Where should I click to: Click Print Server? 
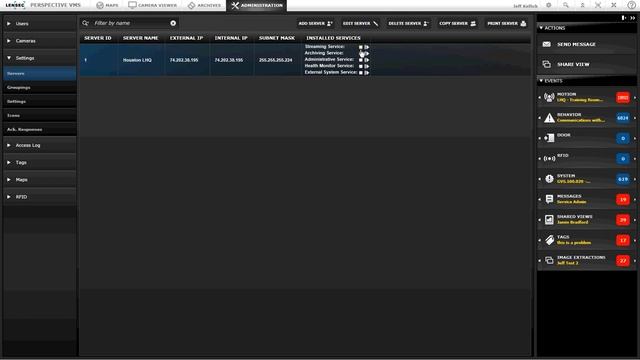coord(507,24)
